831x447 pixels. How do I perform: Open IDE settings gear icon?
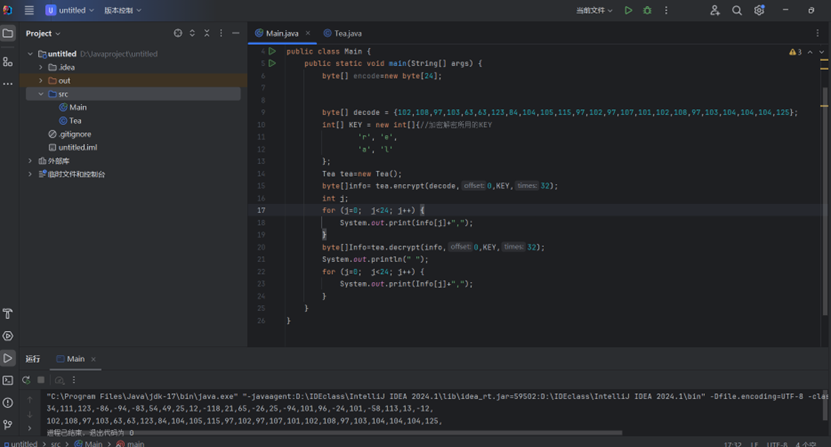tap(759, 10)
